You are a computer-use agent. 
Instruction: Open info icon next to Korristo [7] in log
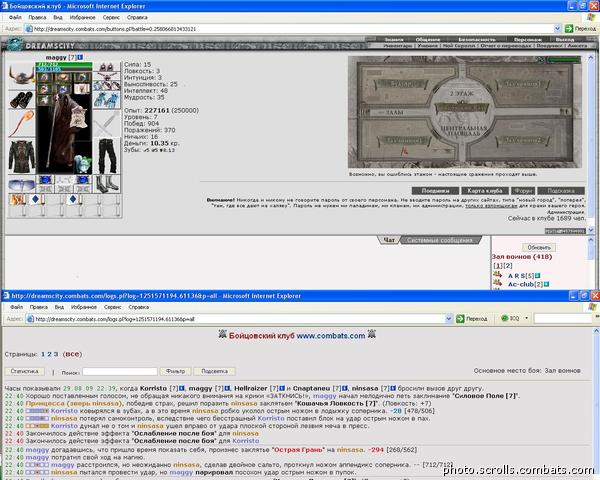coord(182,388)
